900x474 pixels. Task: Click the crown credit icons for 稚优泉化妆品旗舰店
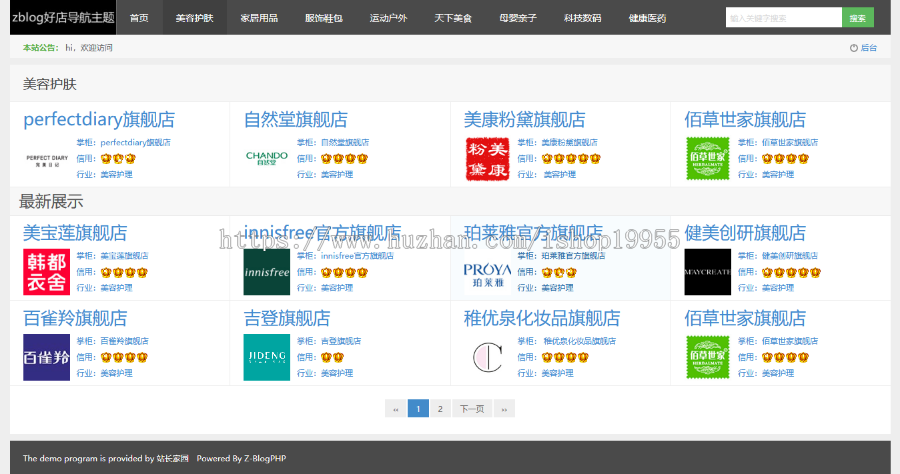(565, 357)
